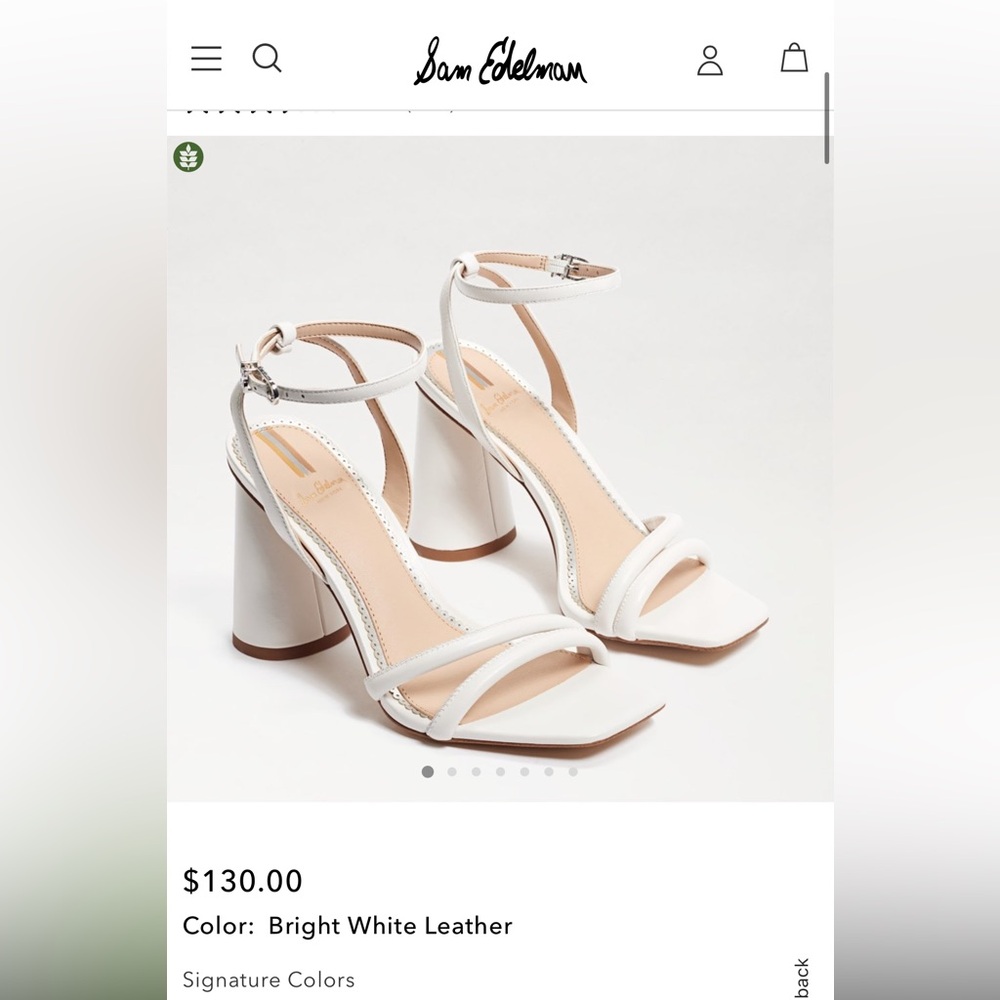Jump to the last carousel image dot
Viewport: 1000px width, 1000px height.
point(571,771)
